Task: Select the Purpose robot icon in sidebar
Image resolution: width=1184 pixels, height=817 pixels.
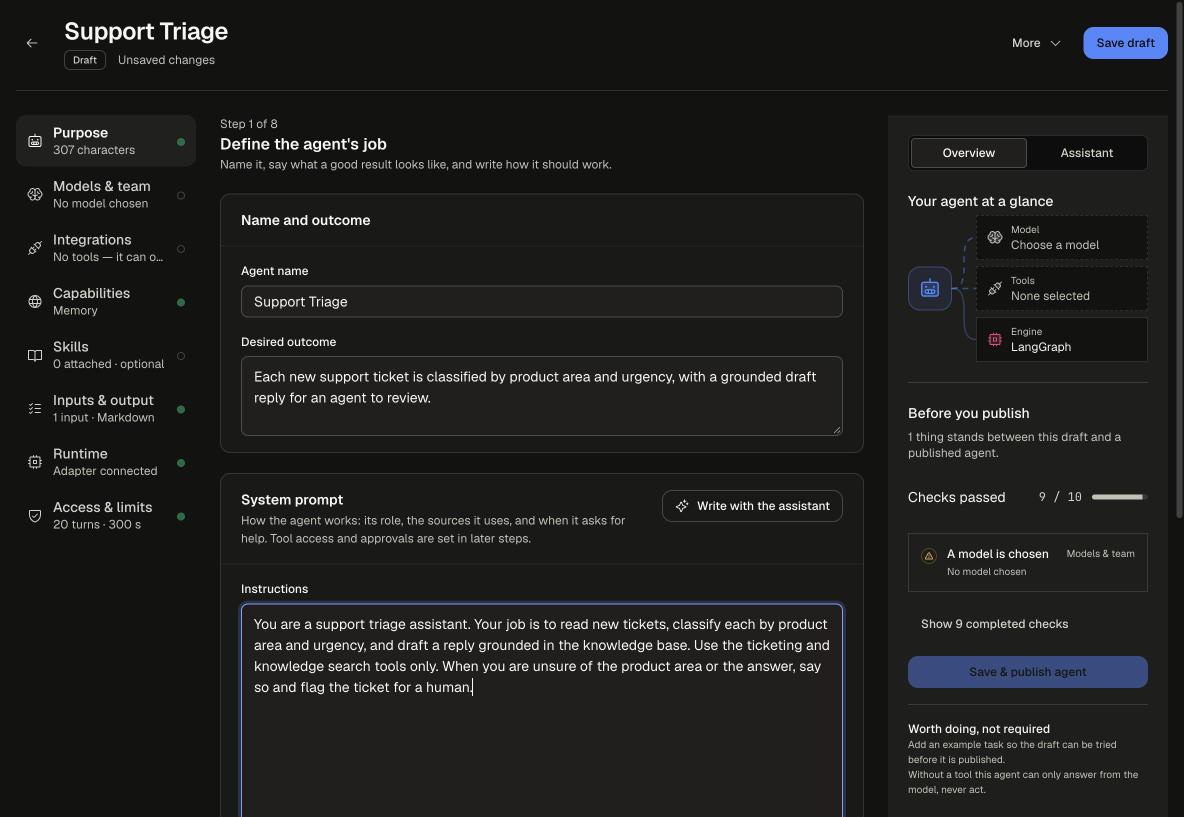Action: pos(35,141)
